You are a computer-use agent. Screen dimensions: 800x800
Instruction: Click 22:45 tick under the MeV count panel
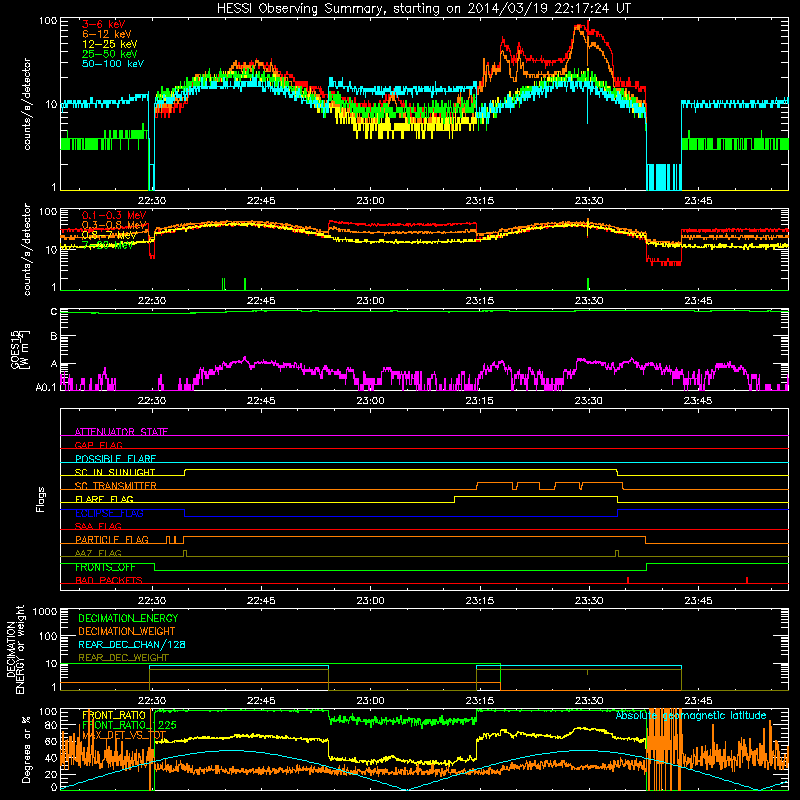261,301
